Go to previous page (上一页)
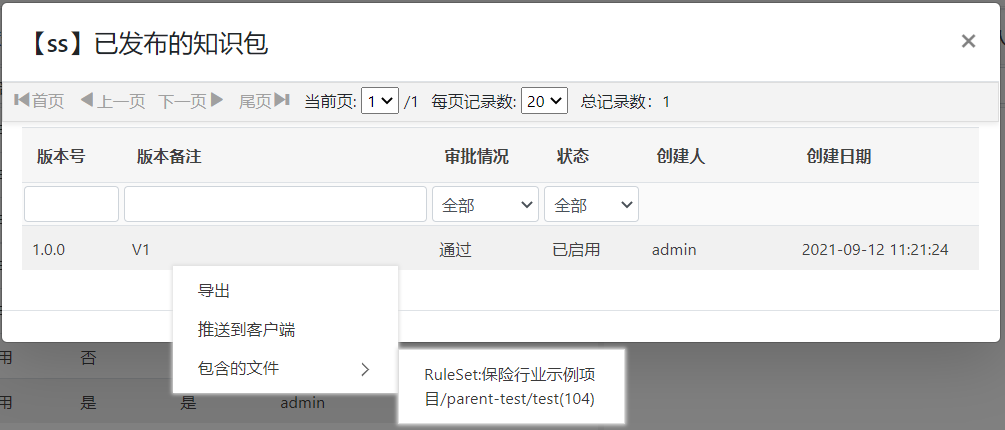The image size is (1005, 430). [112, 101]
